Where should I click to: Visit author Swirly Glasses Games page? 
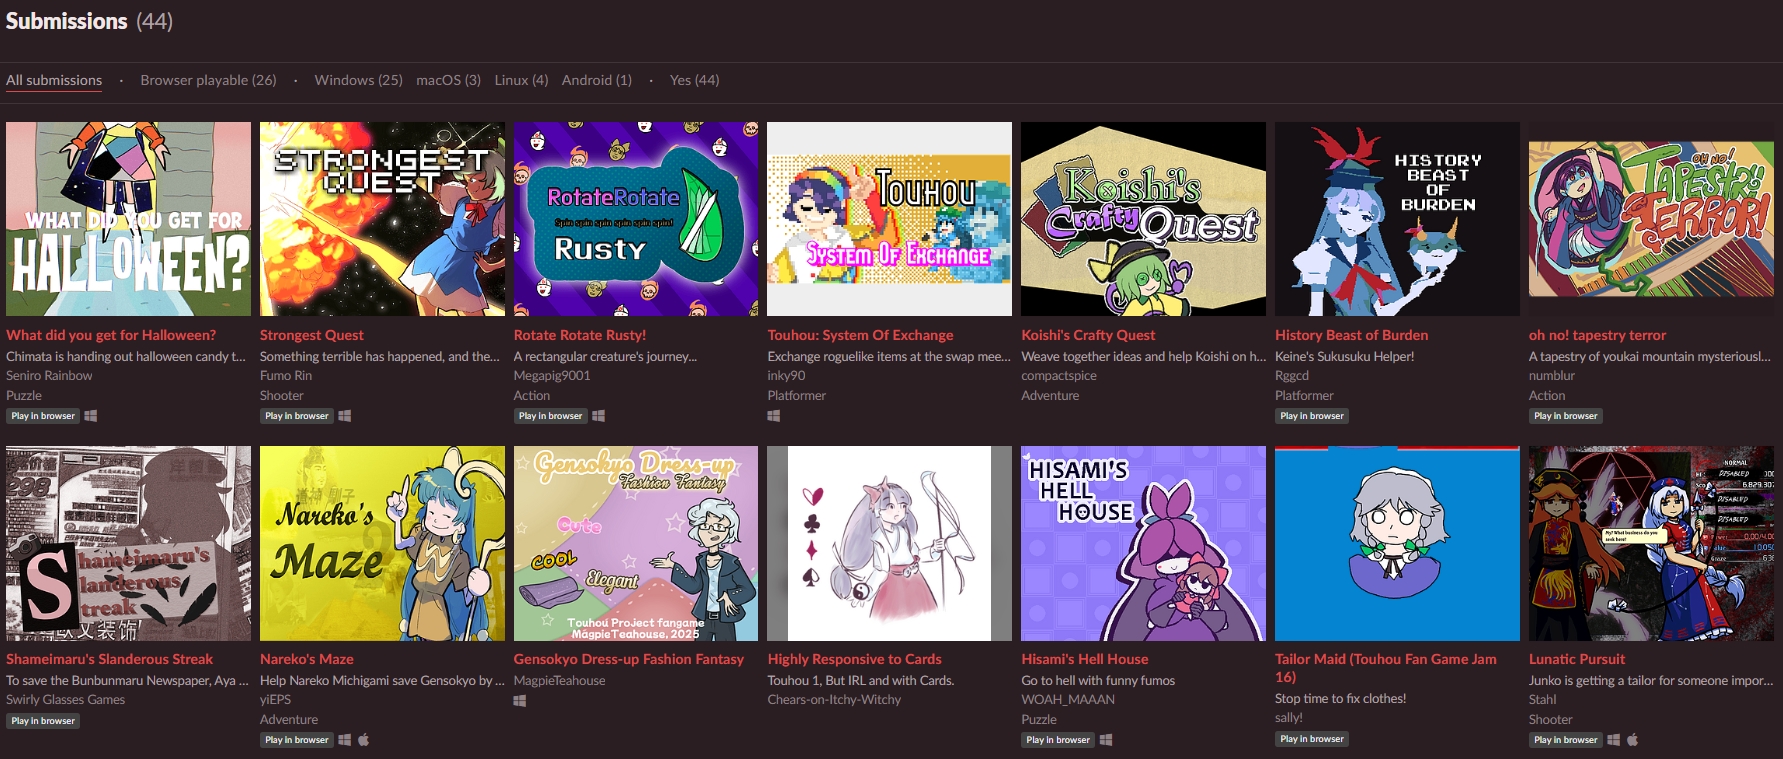coord(66,700)
